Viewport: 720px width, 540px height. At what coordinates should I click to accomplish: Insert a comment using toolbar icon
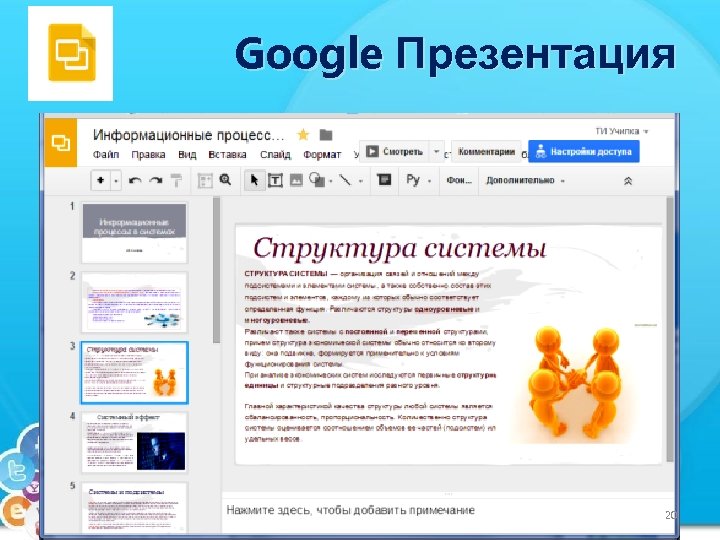[384, 180]
